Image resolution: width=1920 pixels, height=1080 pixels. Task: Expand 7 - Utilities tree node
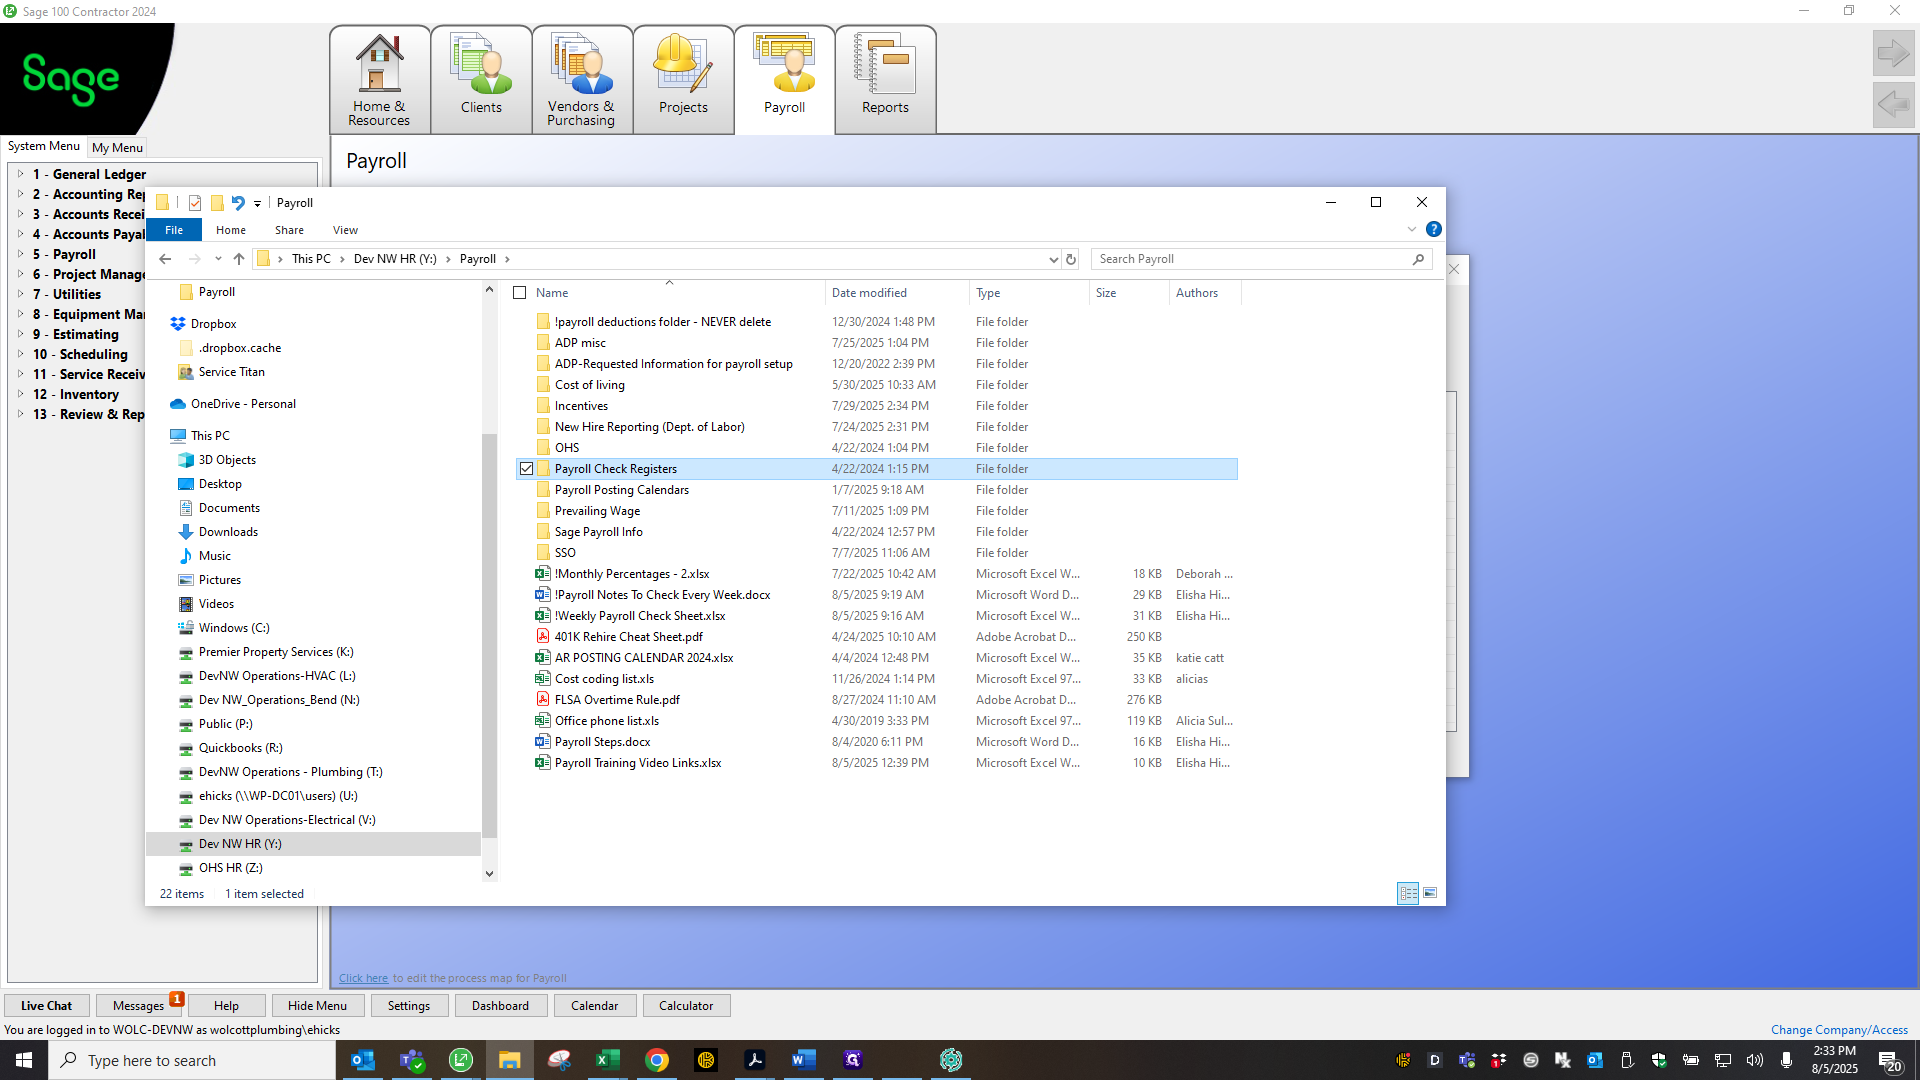coord(21,294)
